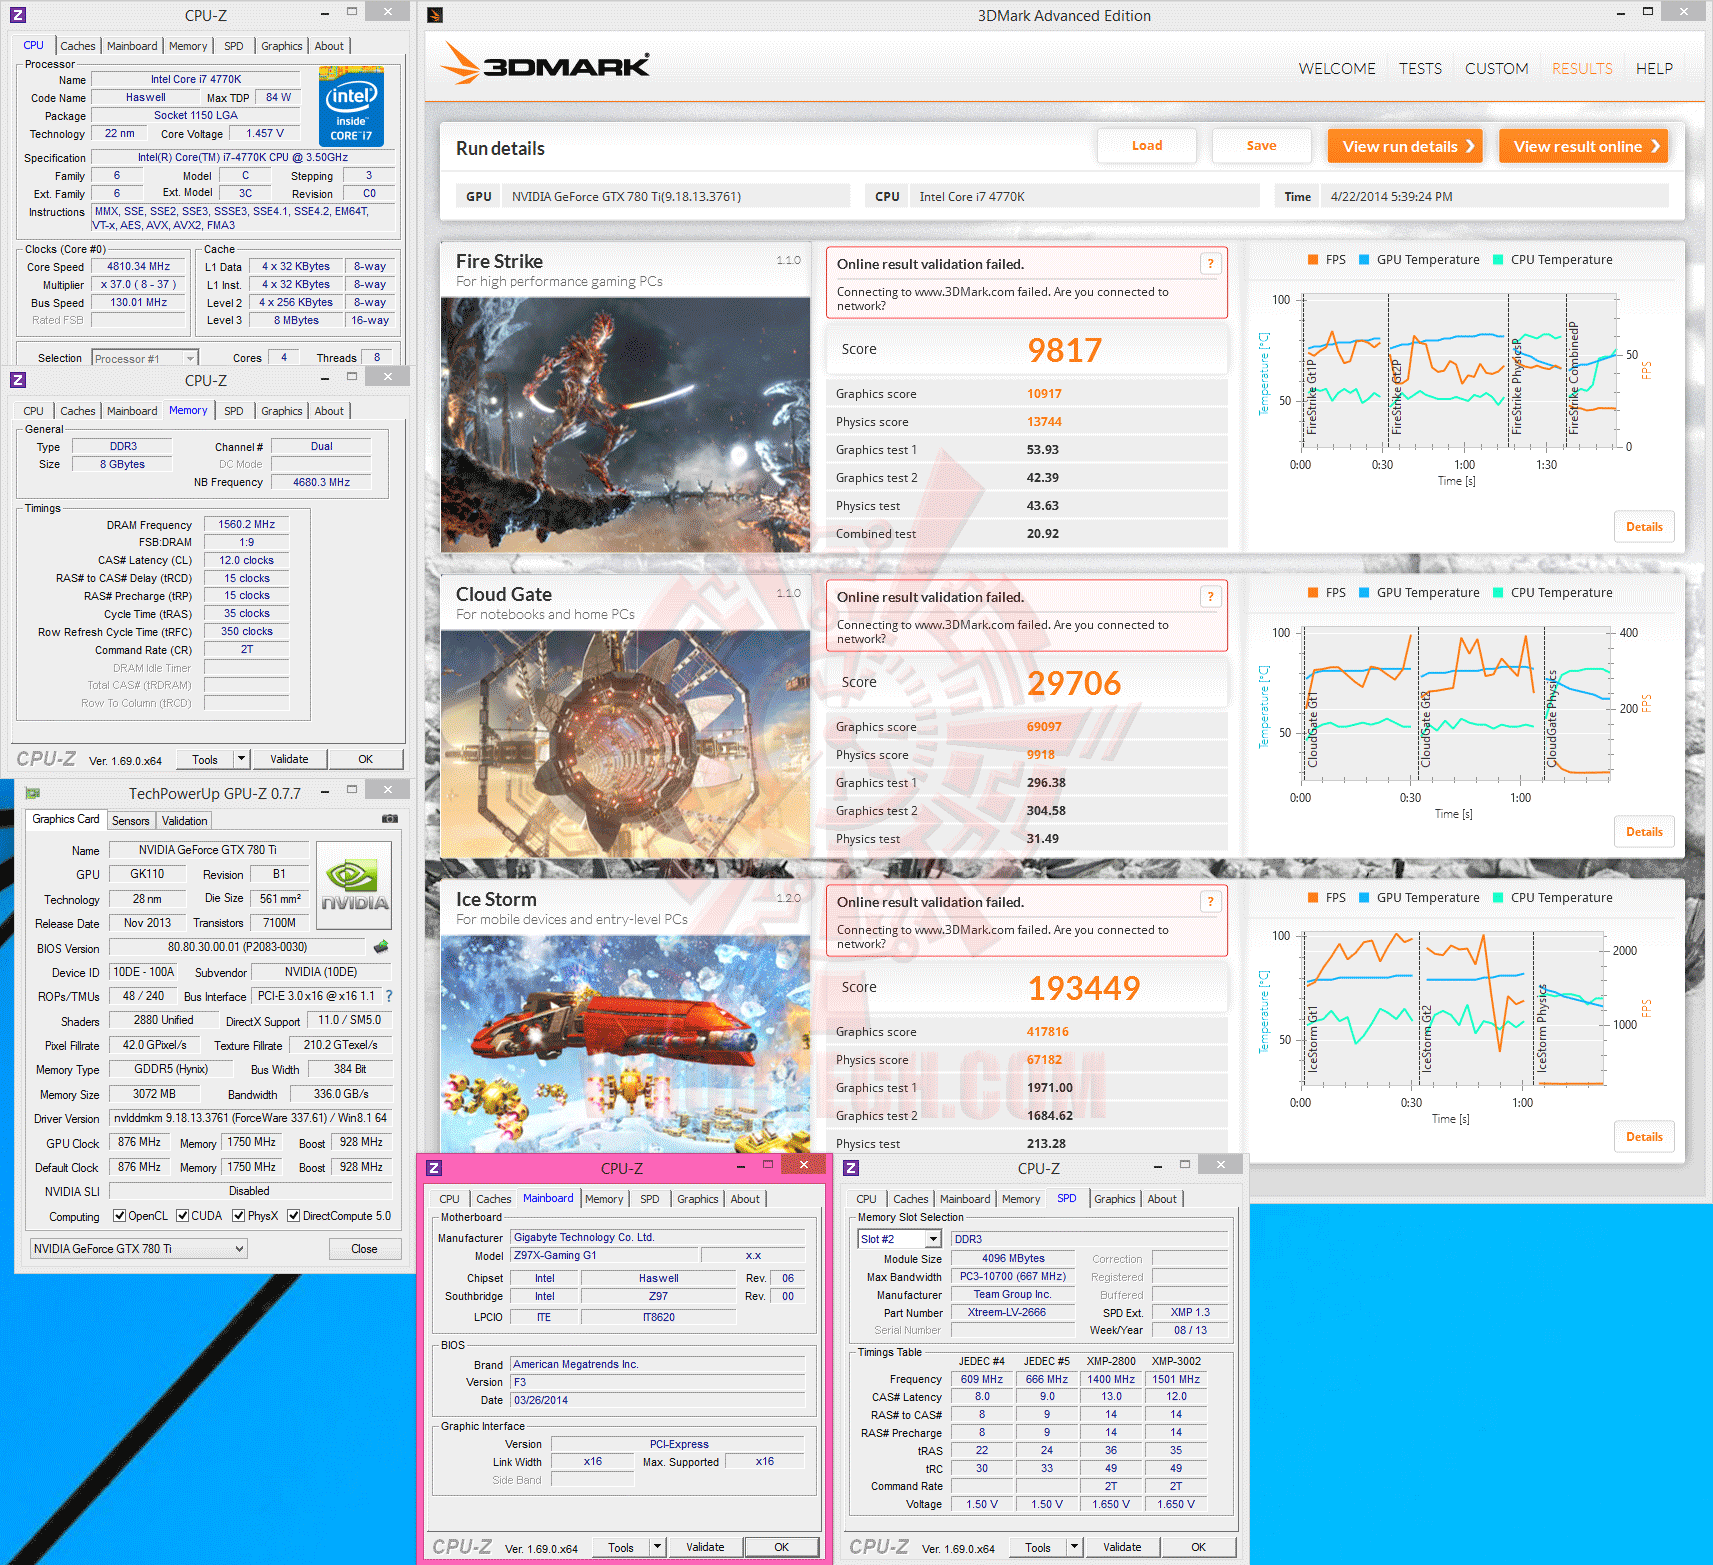Open the Sensors tab in GPU-Z

click(130, 821)
